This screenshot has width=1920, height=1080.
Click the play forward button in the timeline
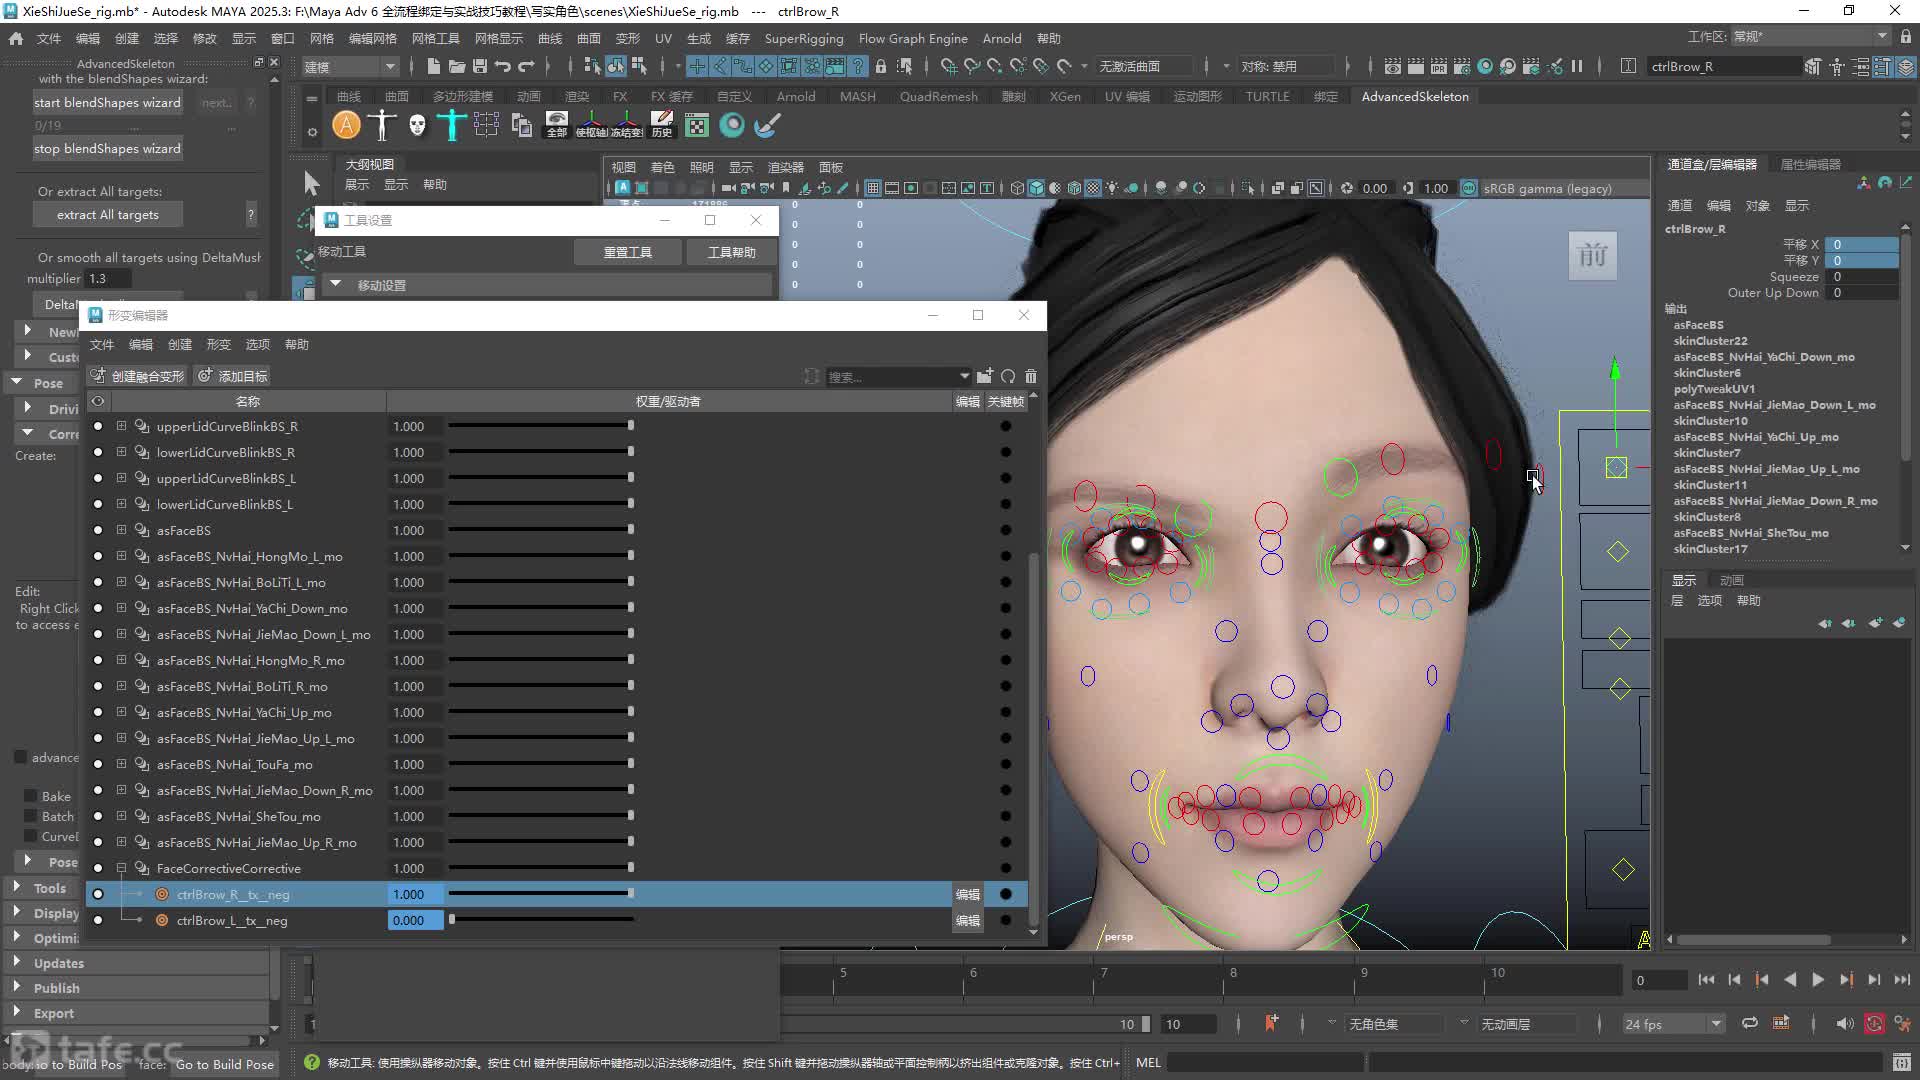(1818, 980)
